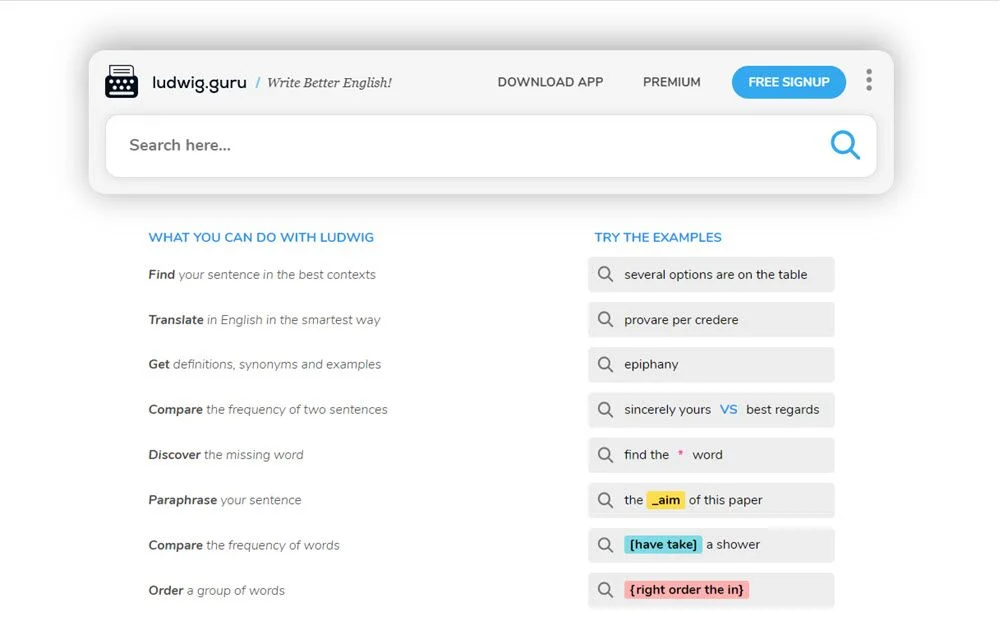Click 'Write Better English!' tagline
The width and height of the screenshot is (1000, 635).
coord(329,83)
